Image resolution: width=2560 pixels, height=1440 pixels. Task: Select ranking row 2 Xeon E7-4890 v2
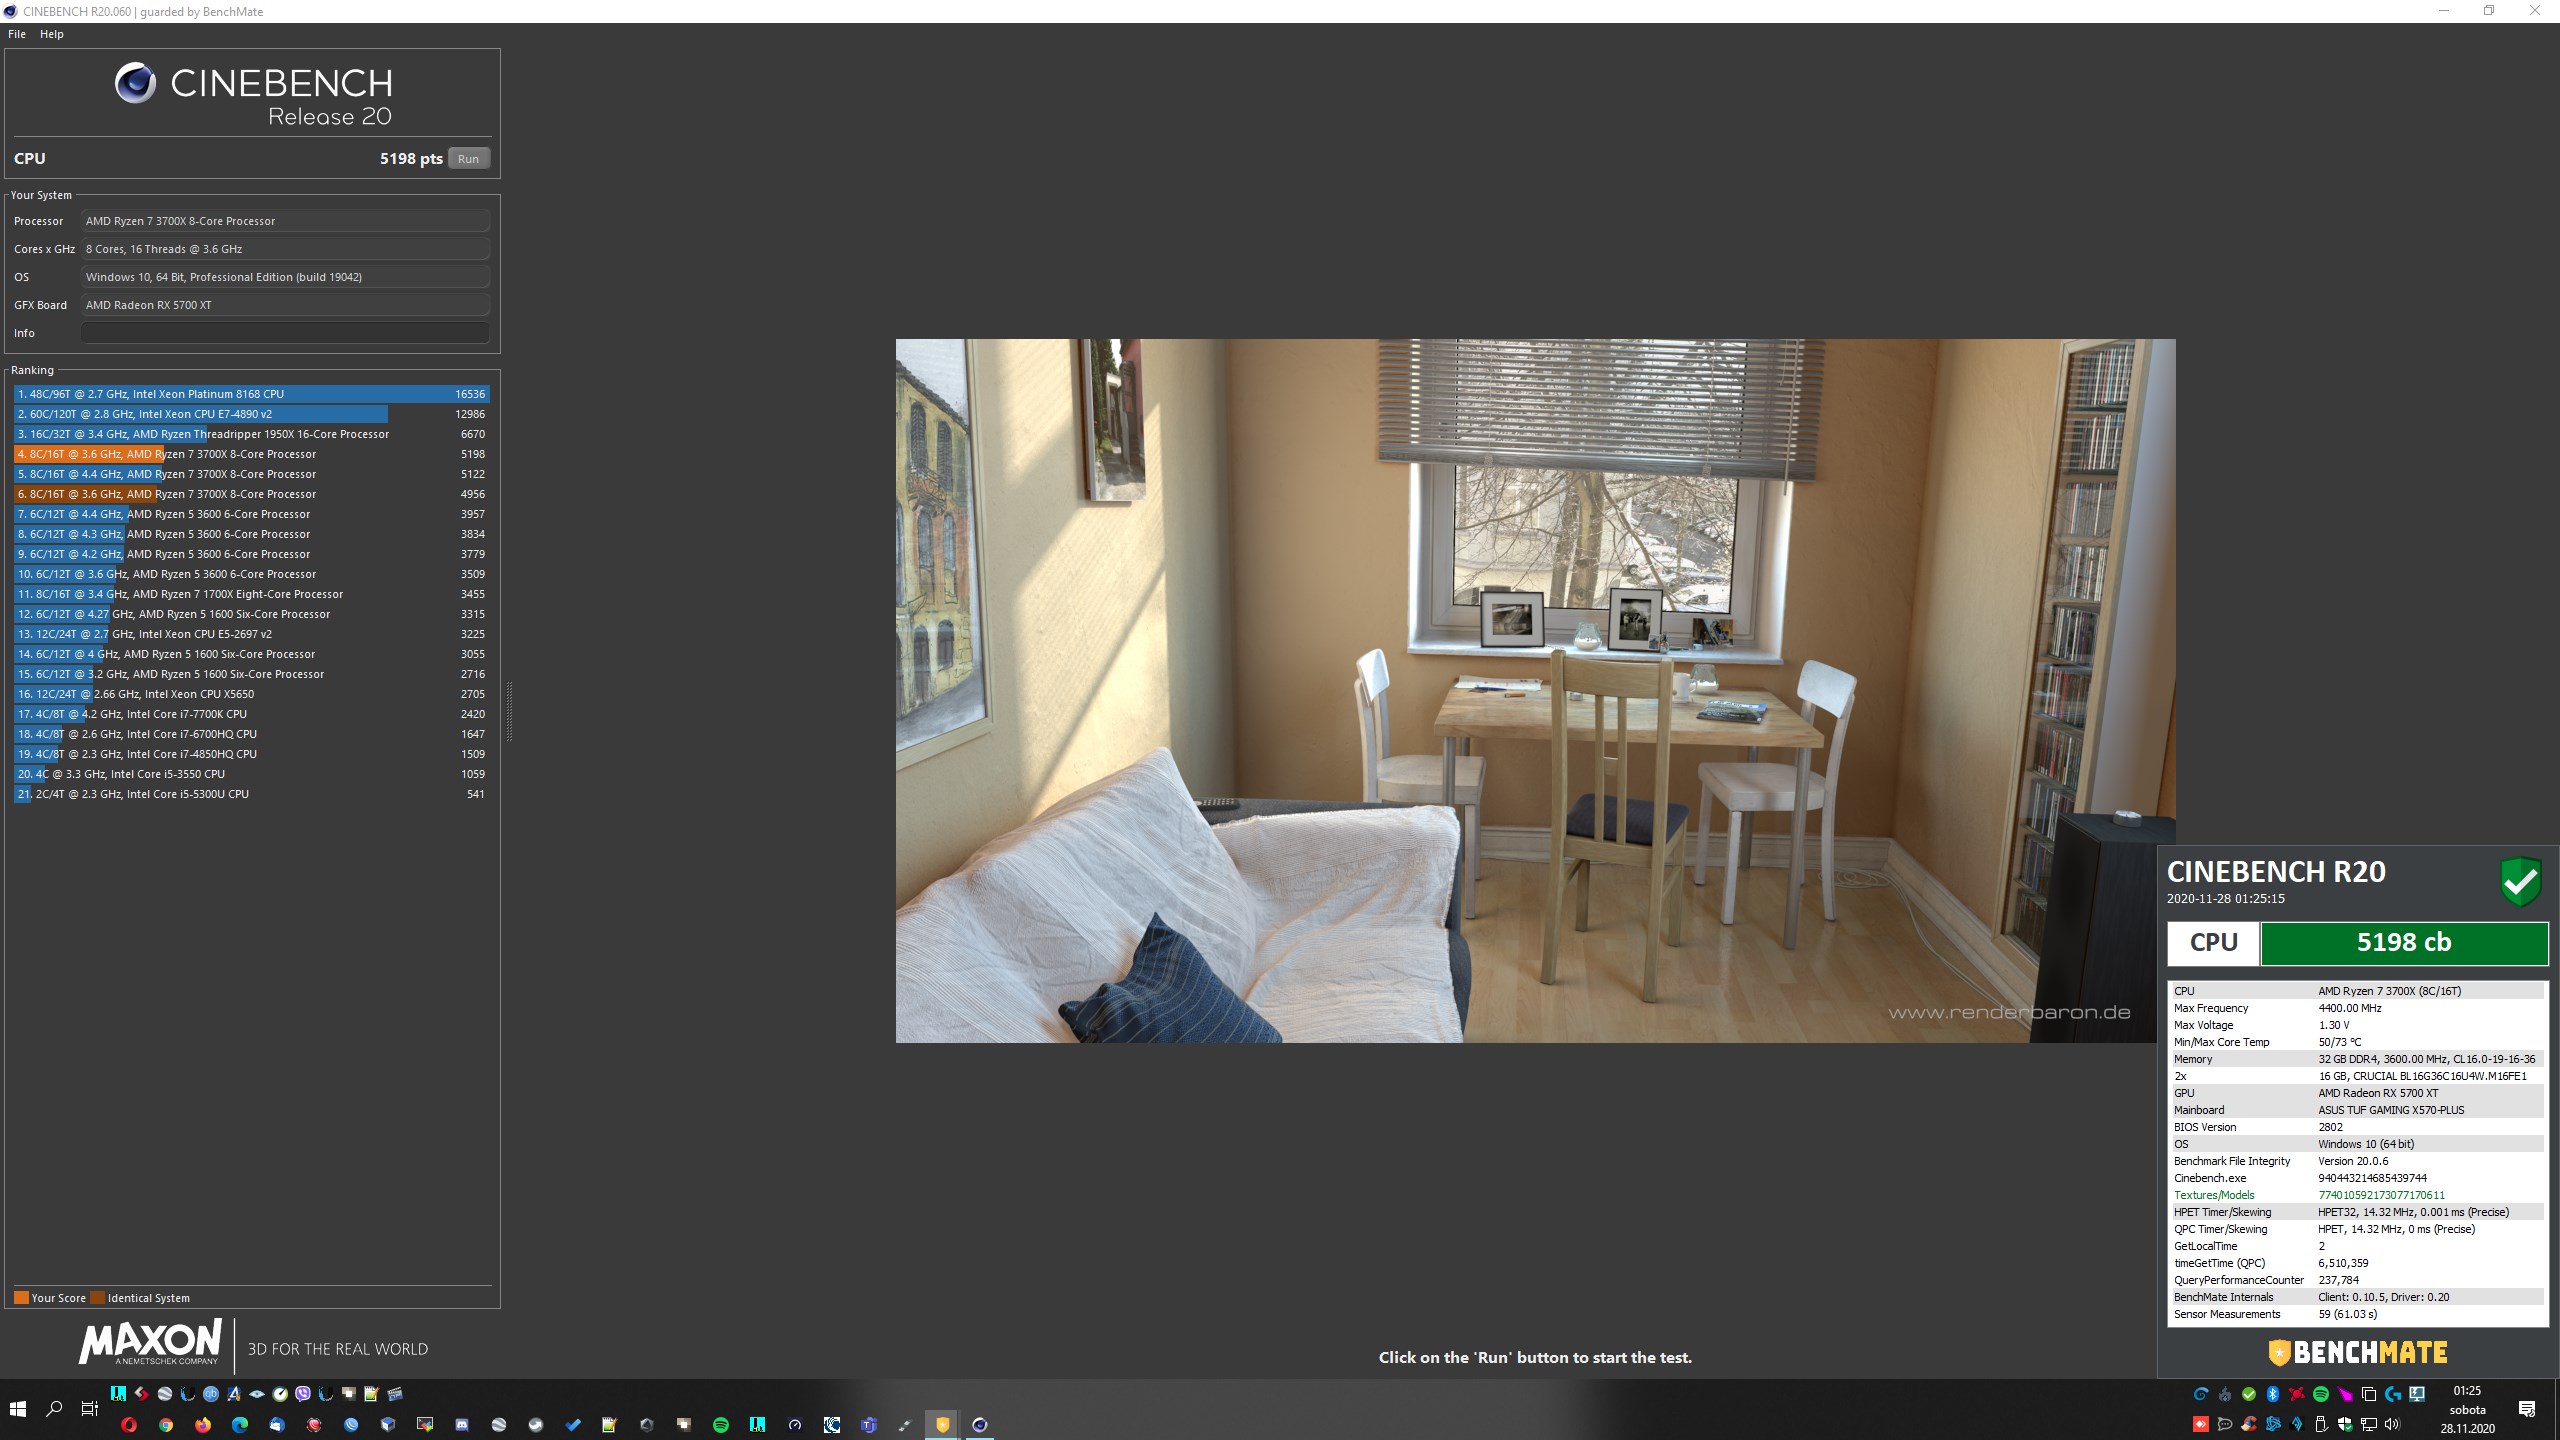pos(251,414)
